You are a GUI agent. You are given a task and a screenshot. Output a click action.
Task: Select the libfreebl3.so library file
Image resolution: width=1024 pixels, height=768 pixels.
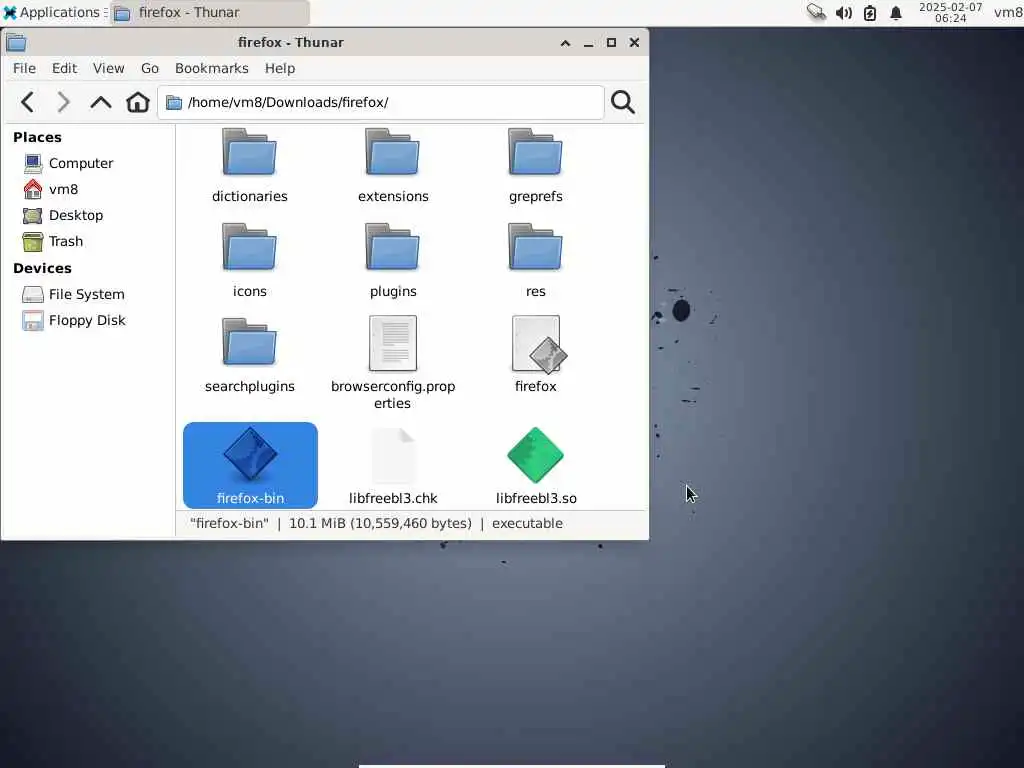(536, 466)
